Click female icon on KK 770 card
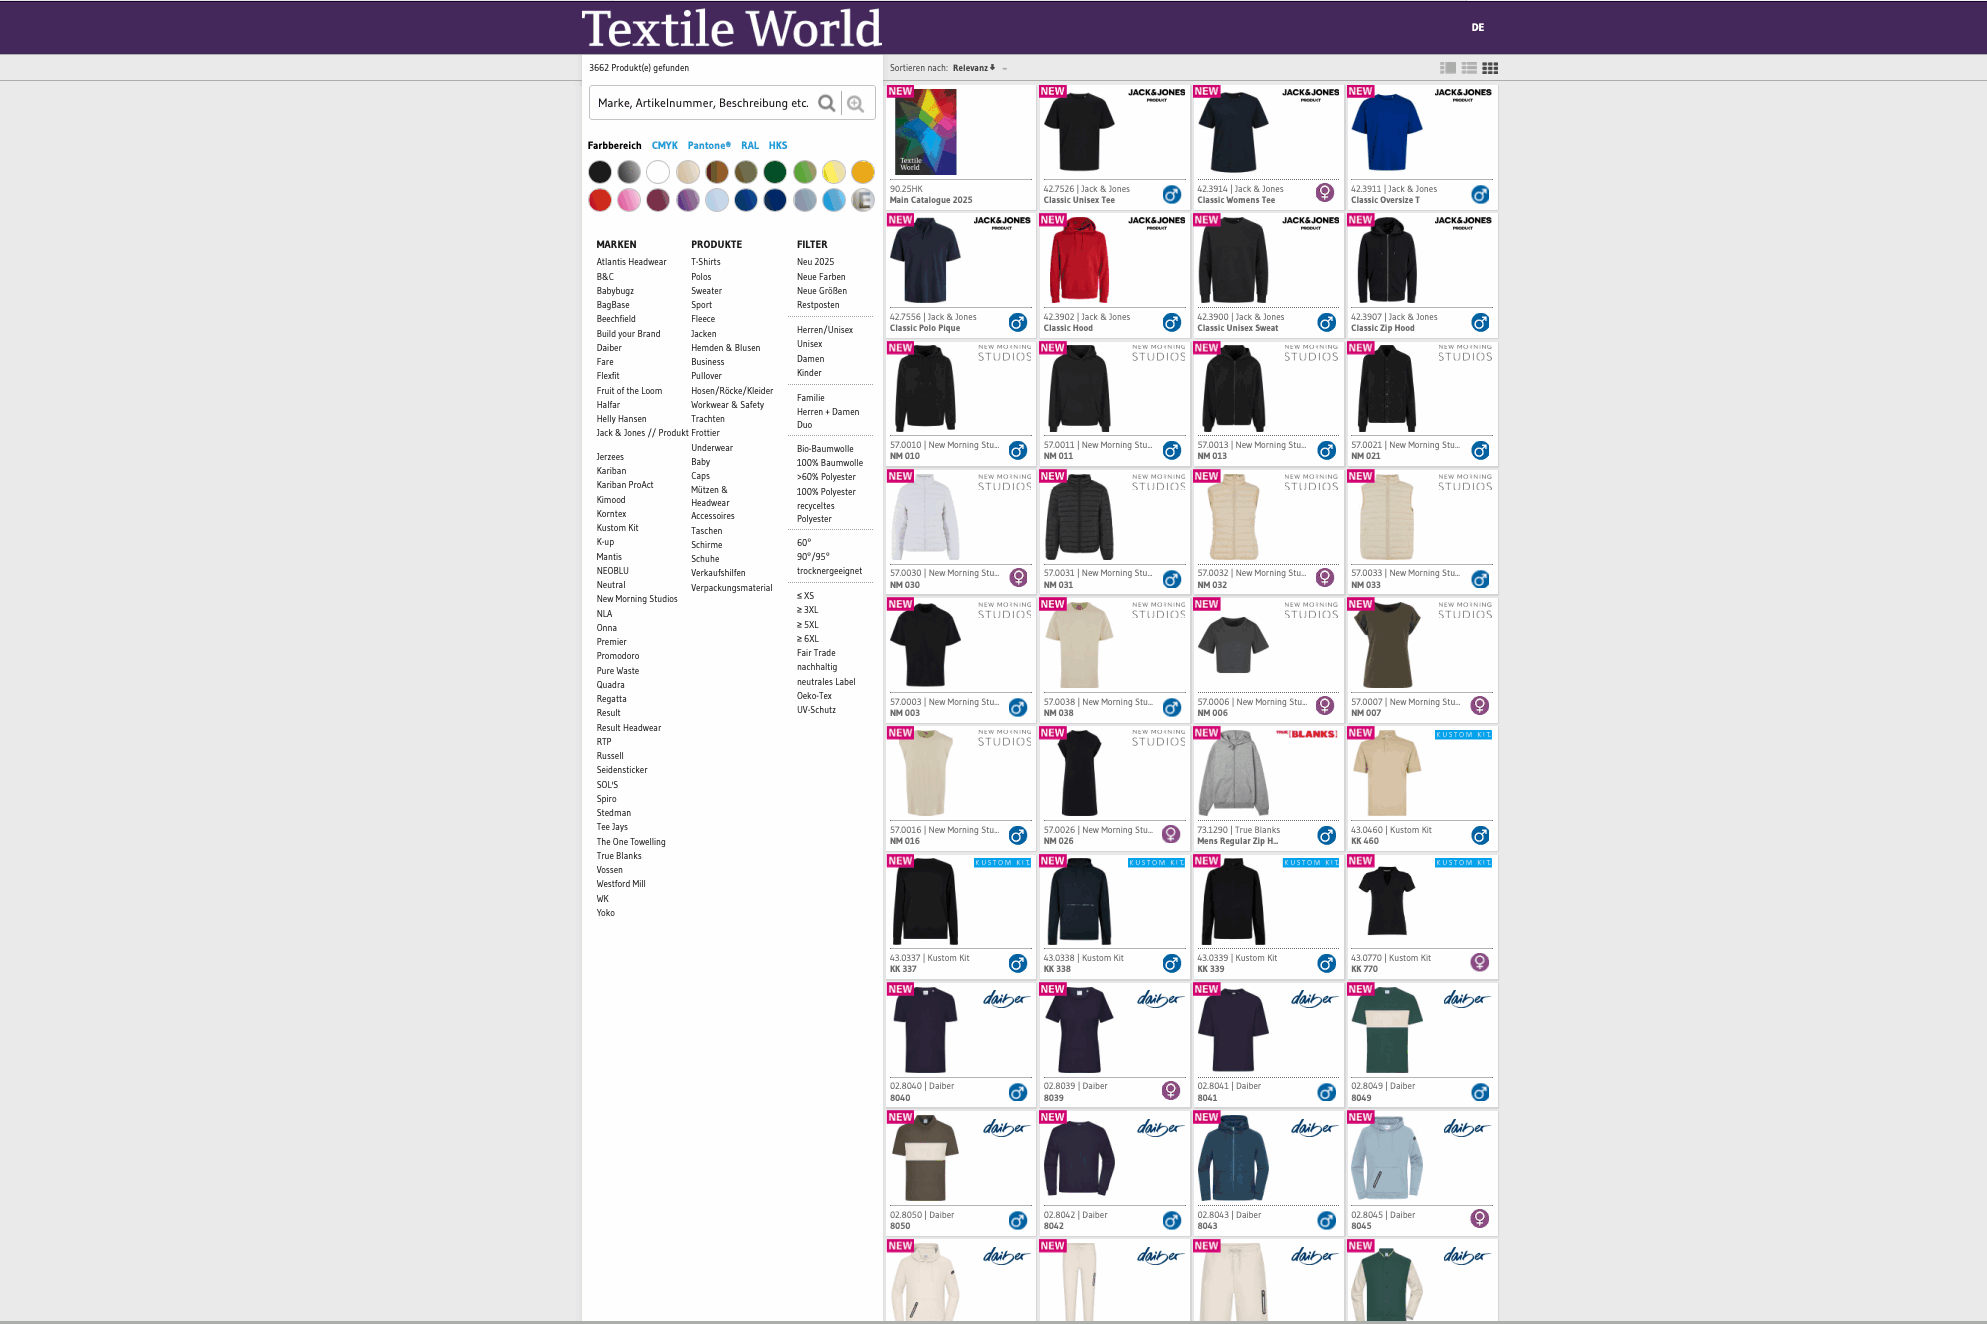 click(1480, 962)
